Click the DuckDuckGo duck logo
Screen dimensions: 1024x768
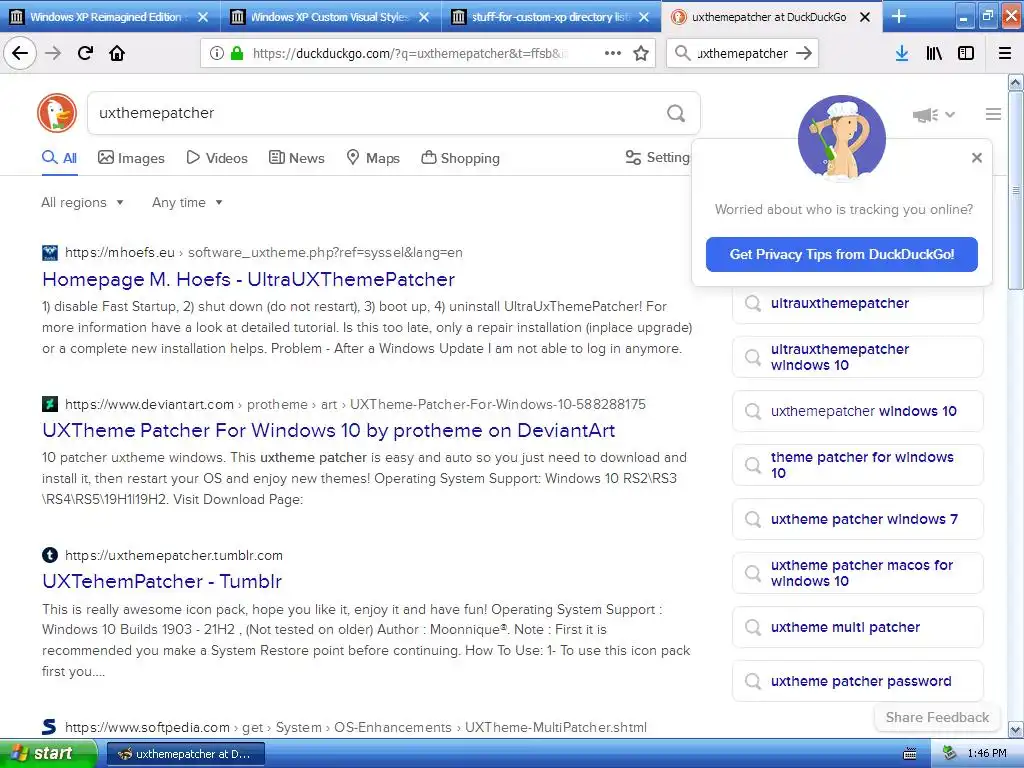click(x=57, y=112)
